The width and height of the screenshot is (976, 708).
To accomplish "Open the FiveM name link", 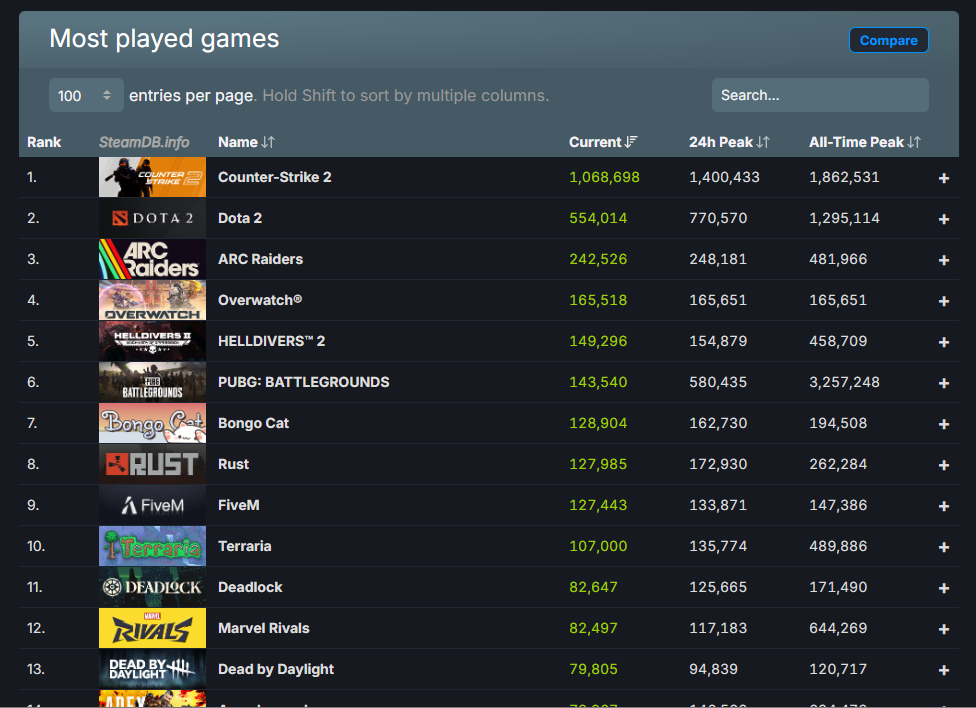I will pos(238,505).
